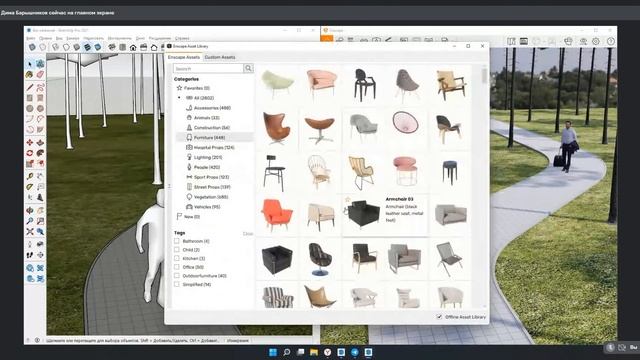Open the Asset Library panel icon in Enscape toolbar

click(x=511, y=41)
